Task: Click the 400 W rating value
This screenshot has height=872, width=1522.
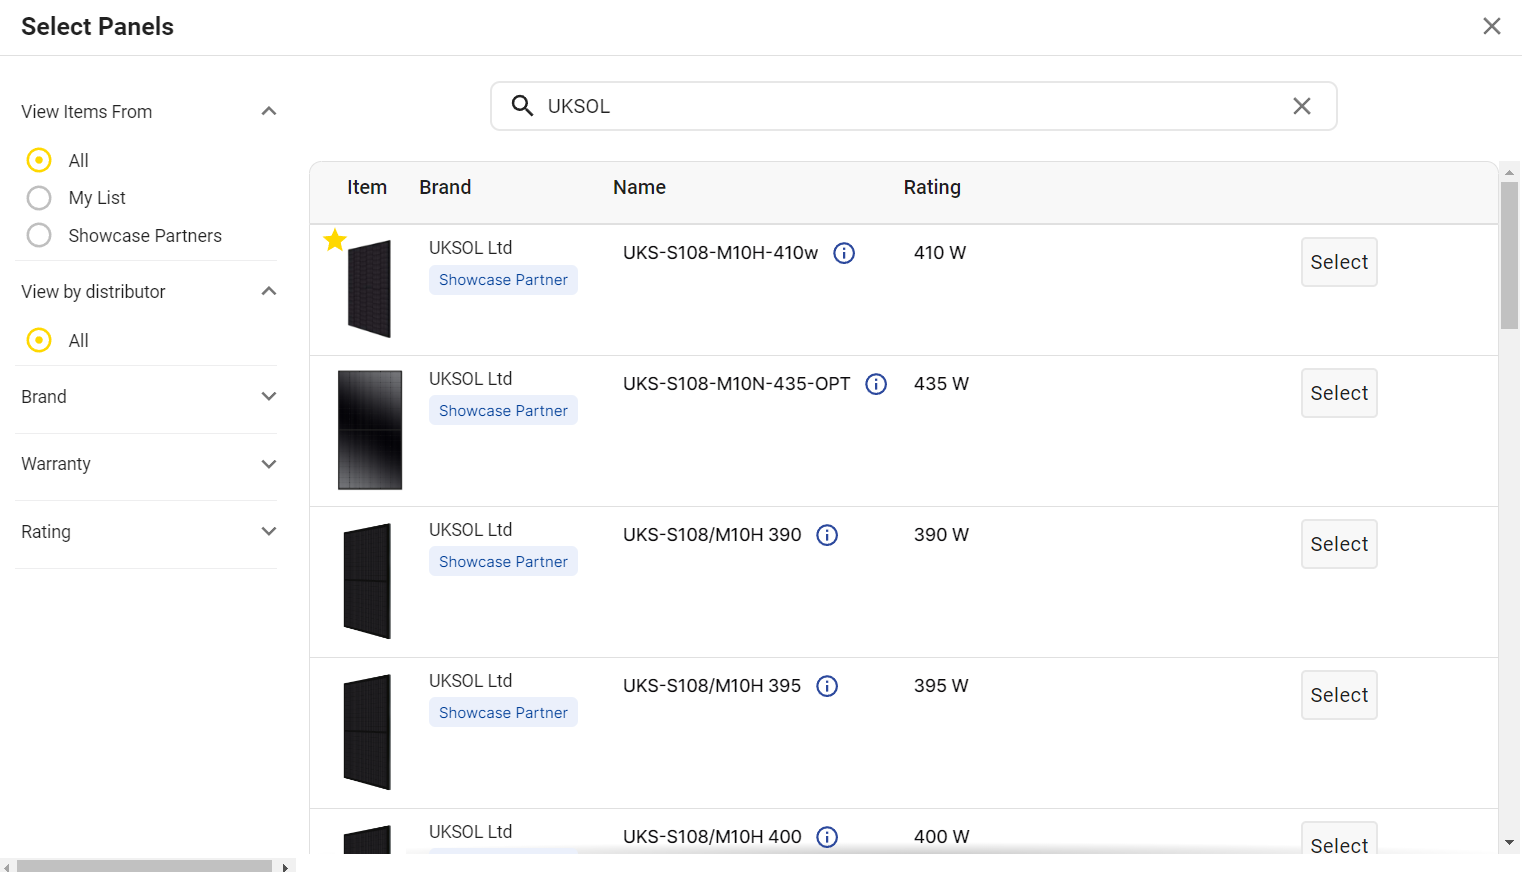Action: click(941, 837)
